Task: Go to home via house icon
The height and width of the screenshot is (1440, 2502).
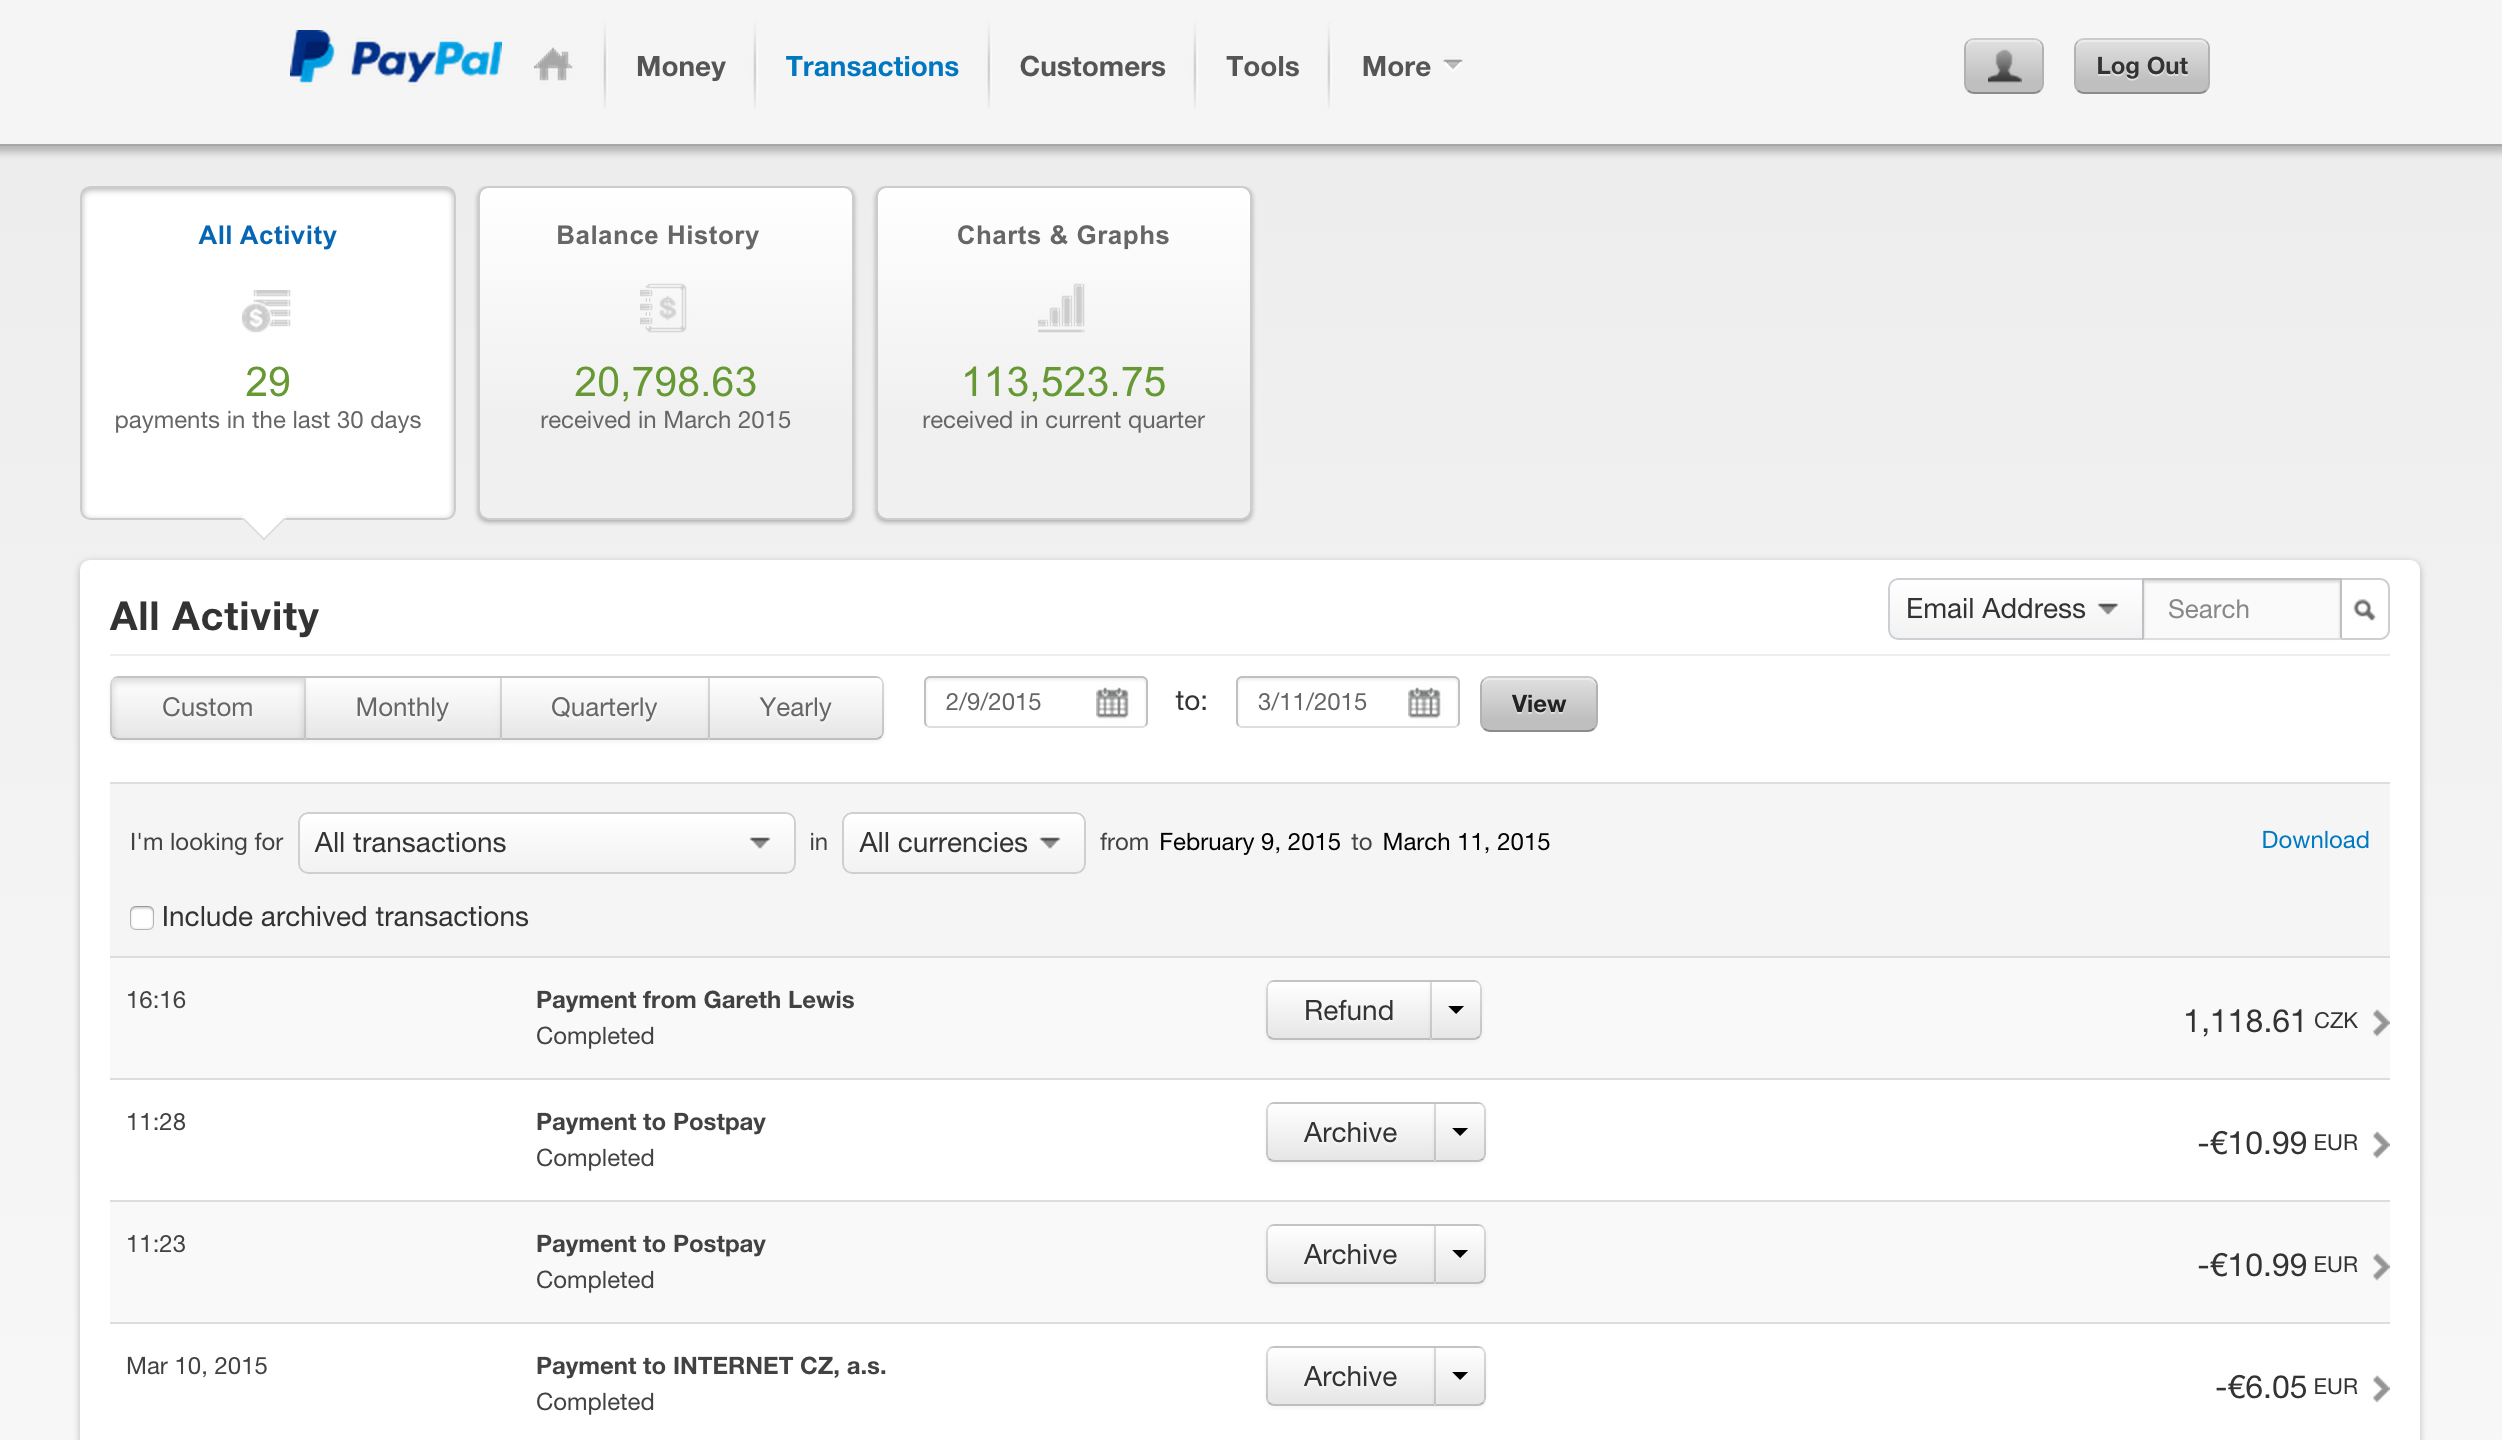Action: point(553,65)
